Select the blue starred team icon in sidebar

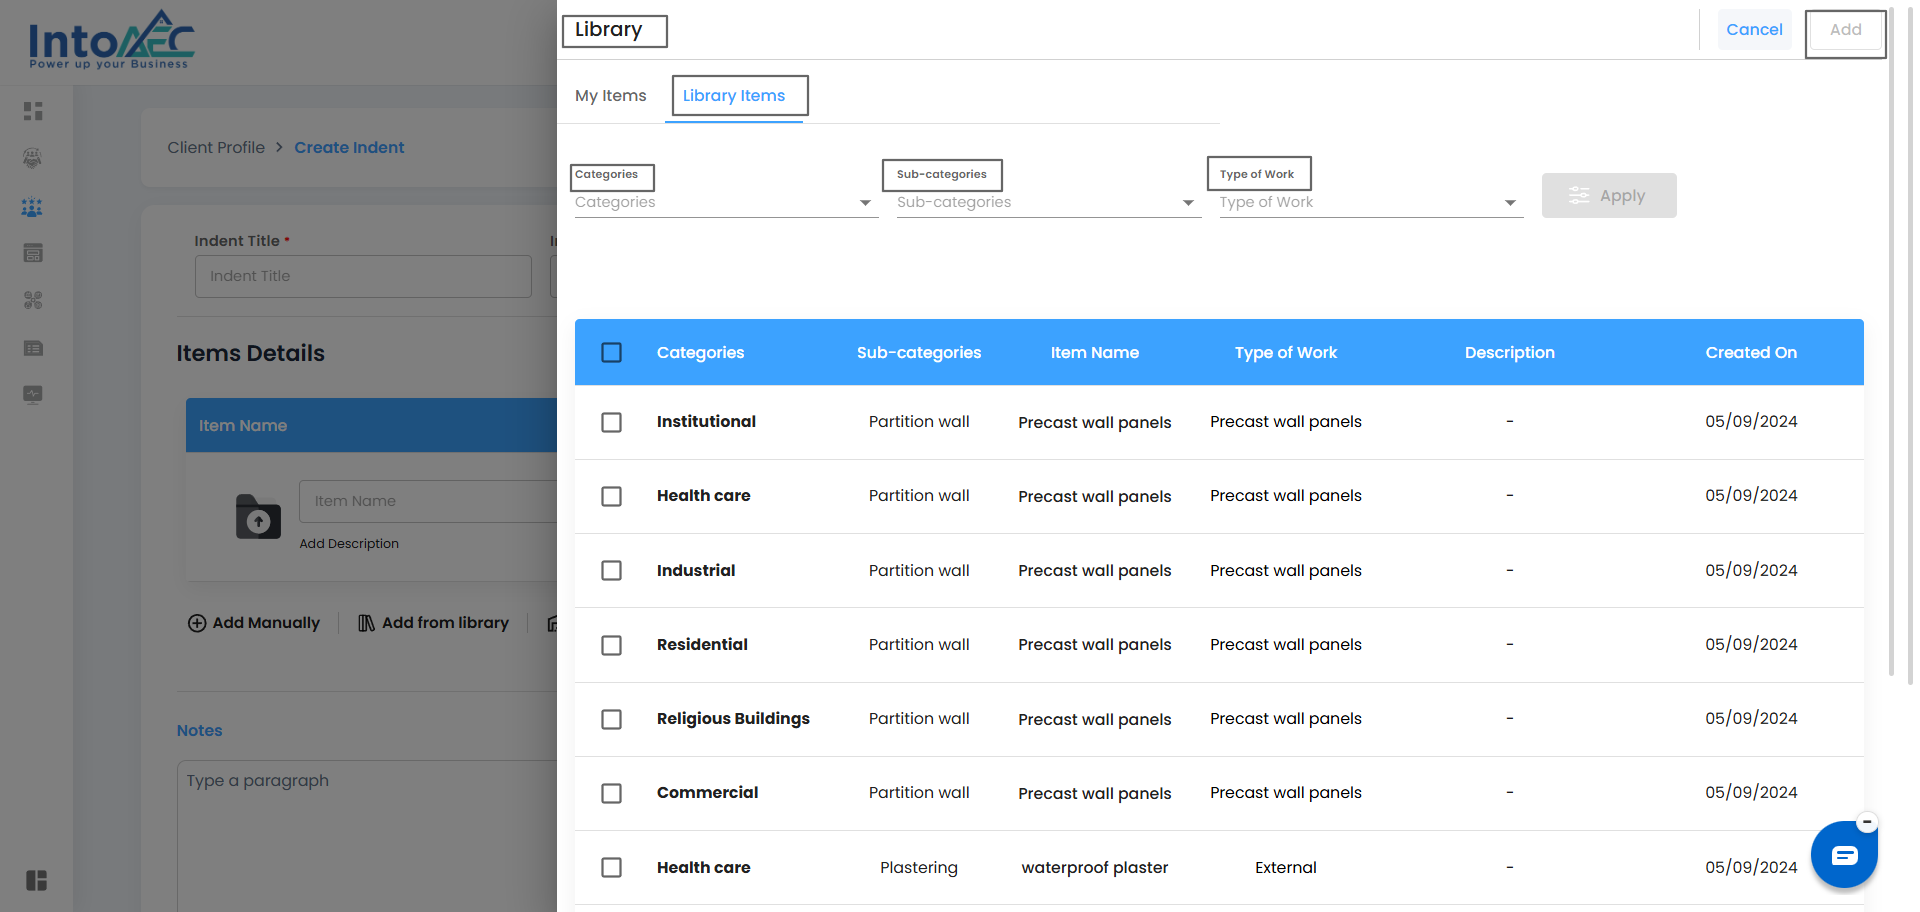pyautogui.click(x=33, y=207)
